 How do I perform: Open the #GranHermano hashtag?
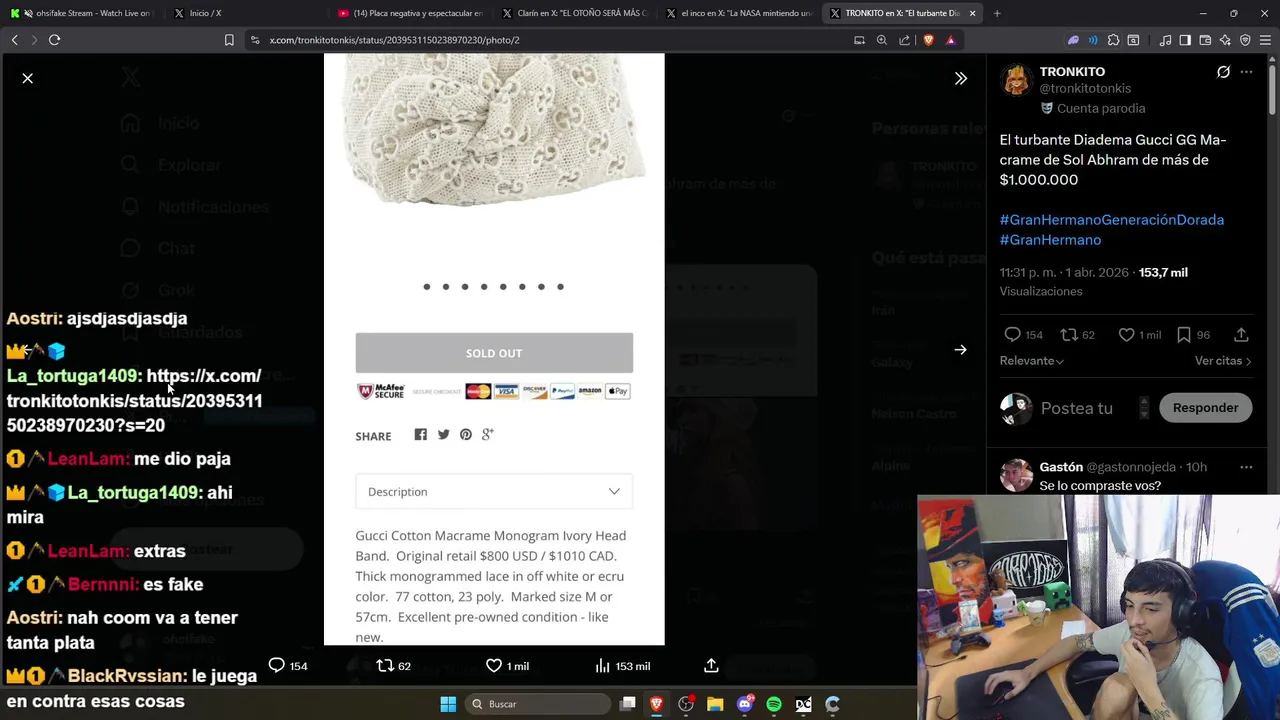(x=1050, y=240)
